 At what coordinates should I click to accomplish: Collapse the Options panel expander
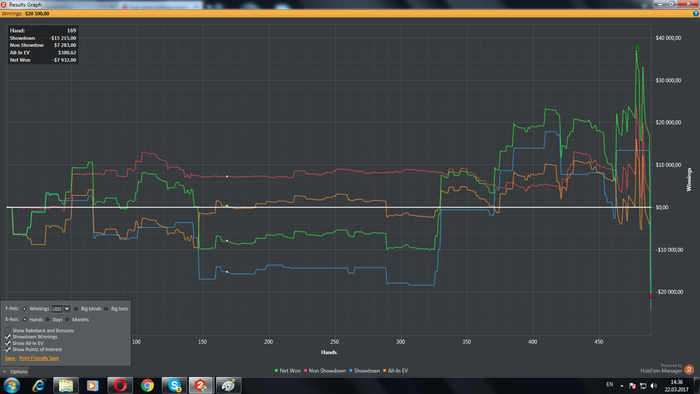pyautogui.click(x=4, y=372)
